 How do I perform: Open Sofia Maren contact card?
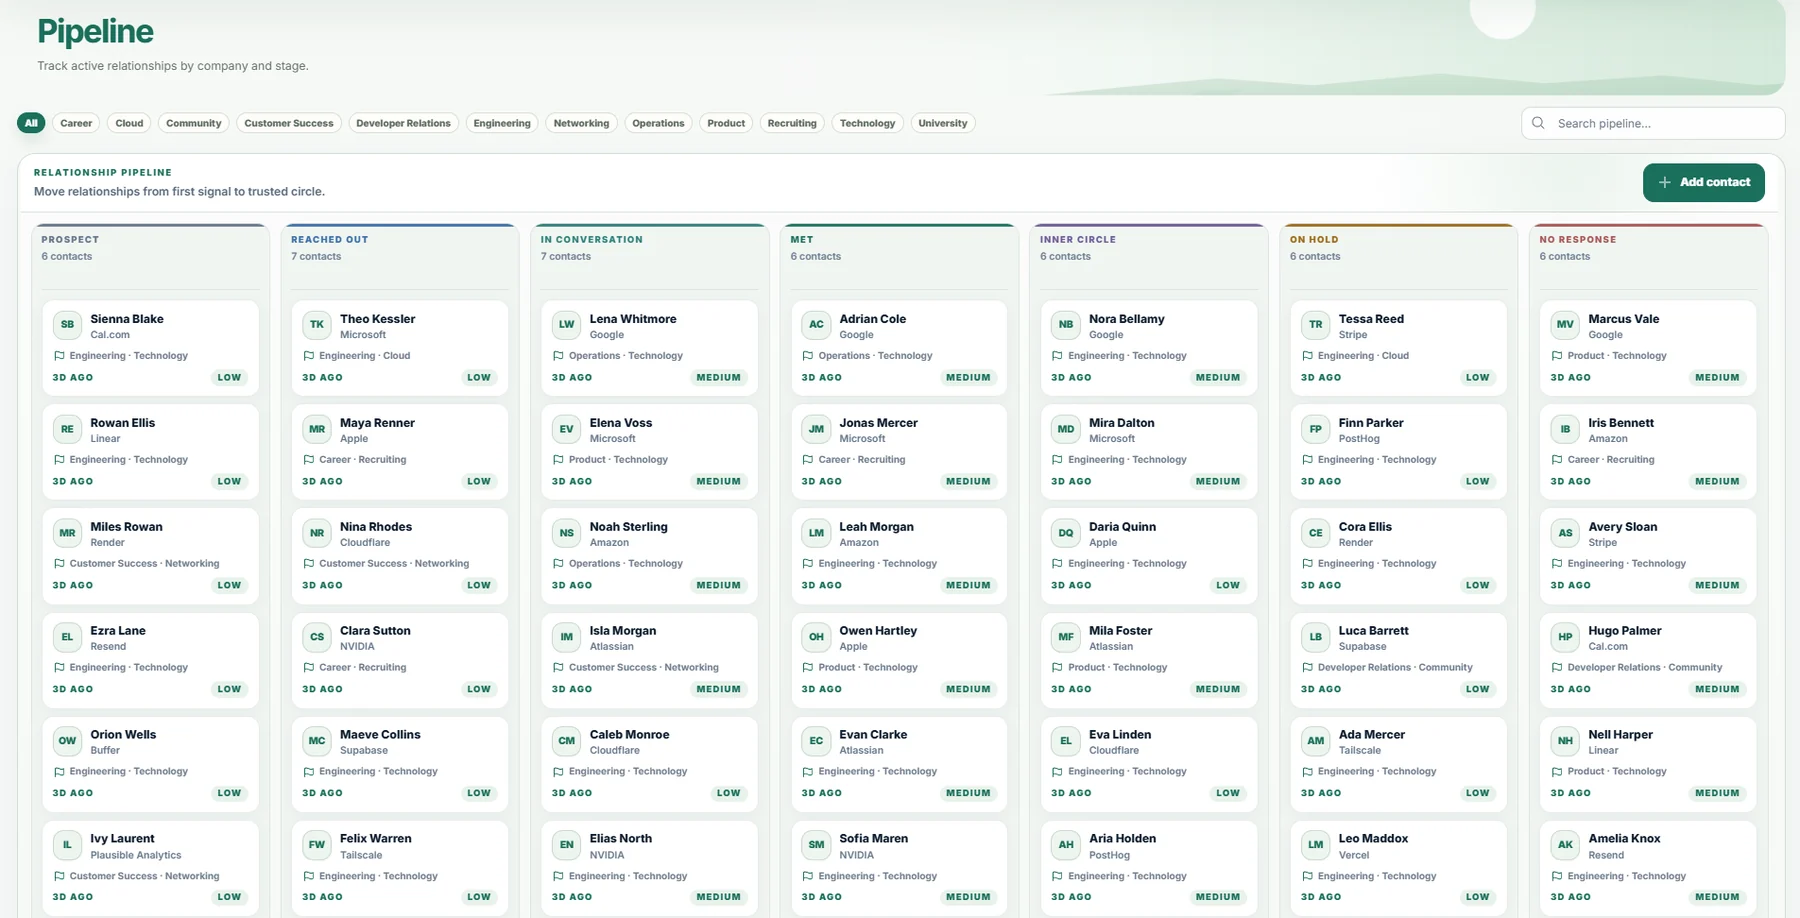click(x=899, y=868)
